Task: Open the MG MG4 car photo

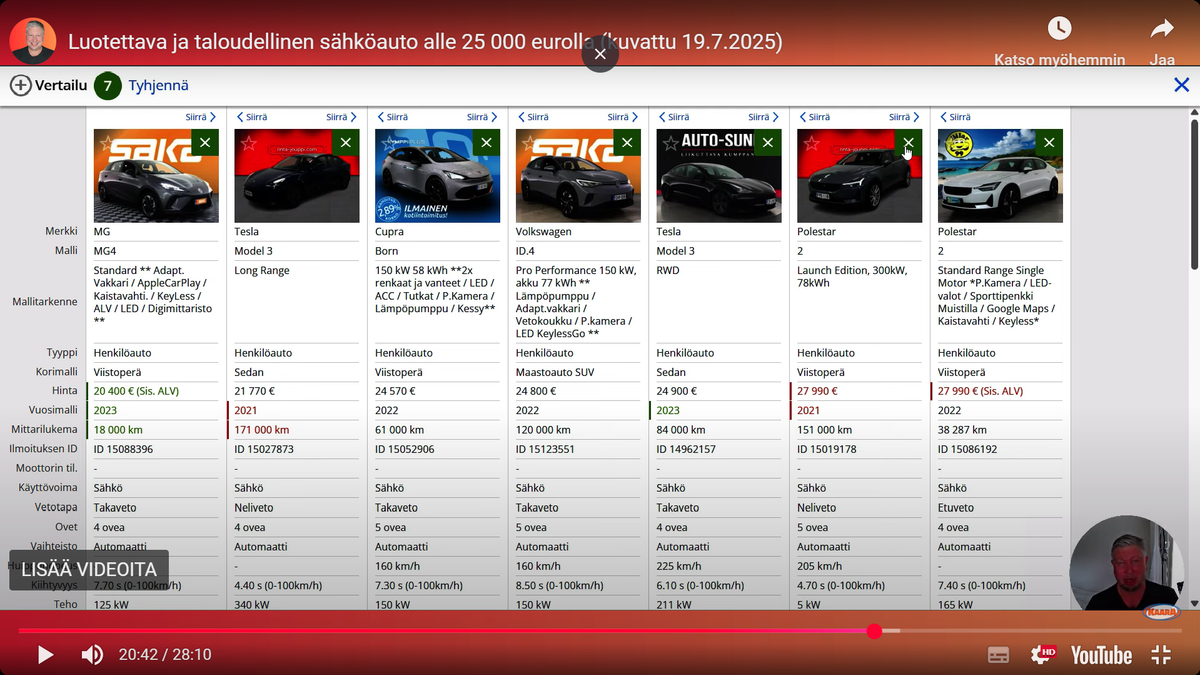Action: 156,176
